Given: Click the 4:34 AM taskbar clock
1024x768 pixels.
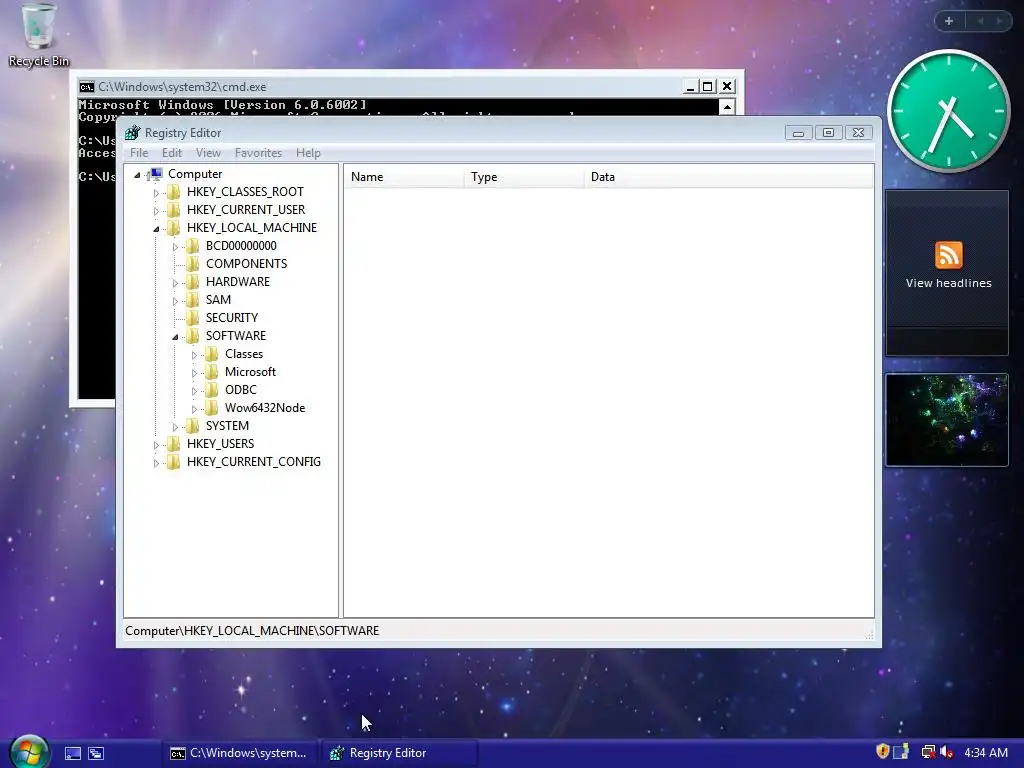Looking at the screenshot, I should coord(985,752).
